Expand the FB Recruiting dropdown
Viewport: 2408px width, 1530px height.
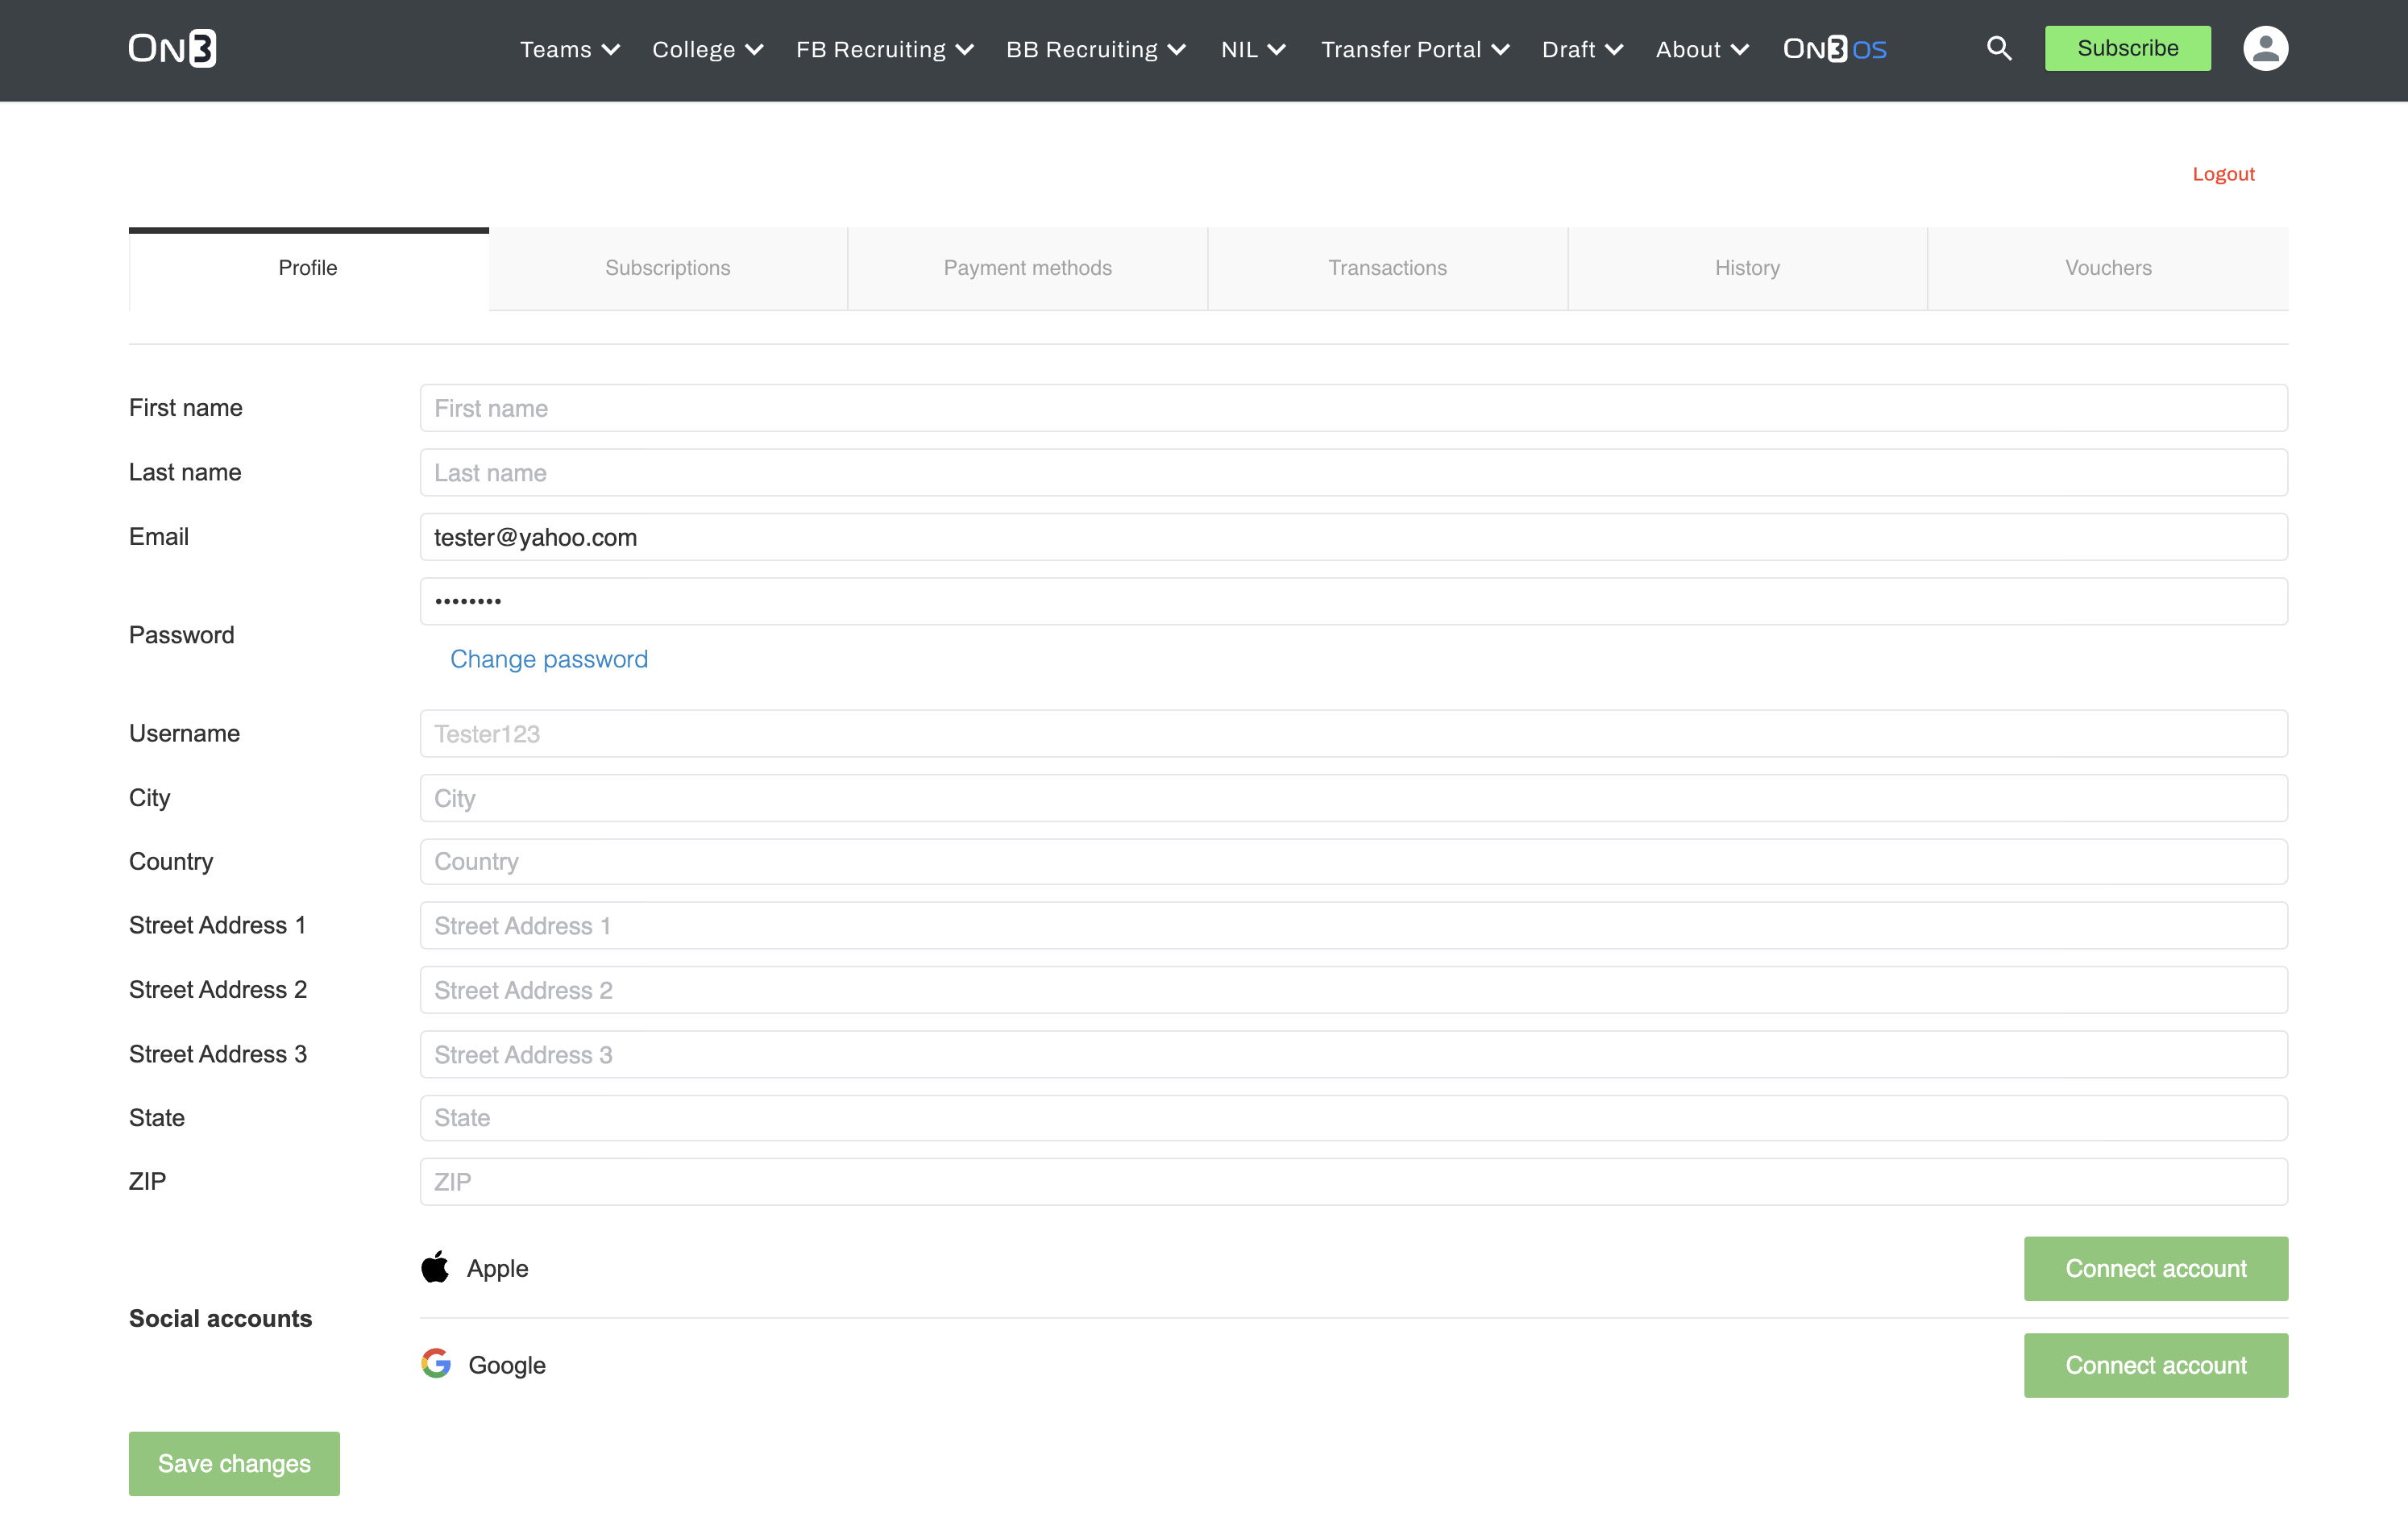[884, 49]
